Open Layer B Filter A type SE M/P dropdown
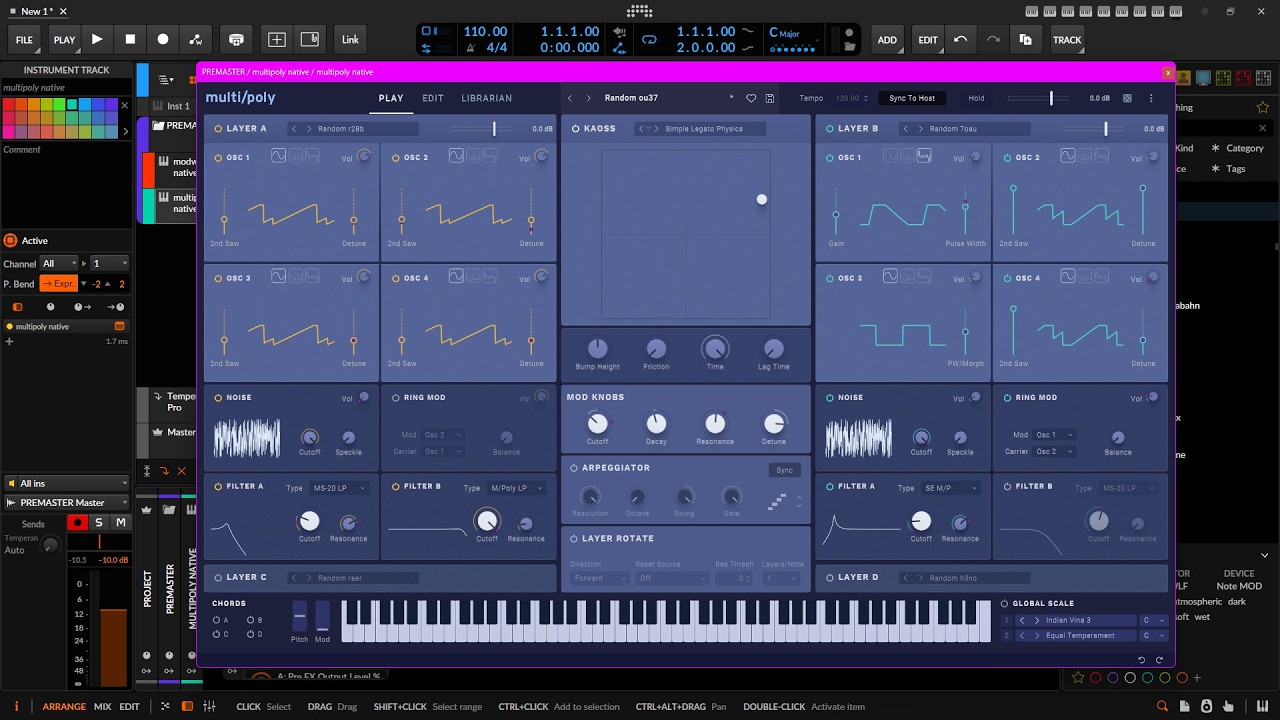This screenshot has height=720, width=1280. (x=949, y=488)
